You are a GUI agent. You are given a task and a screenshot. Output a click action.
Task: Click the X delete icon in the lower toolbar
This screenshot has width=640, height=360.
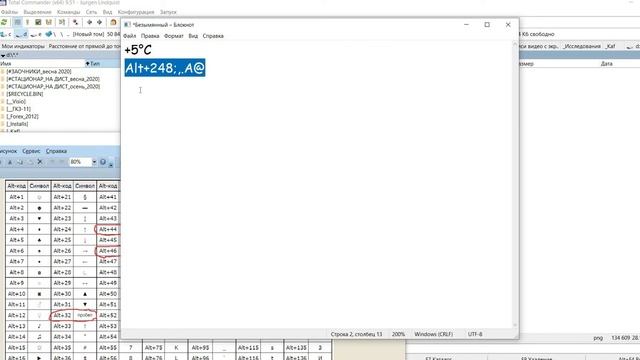point(40,162)
